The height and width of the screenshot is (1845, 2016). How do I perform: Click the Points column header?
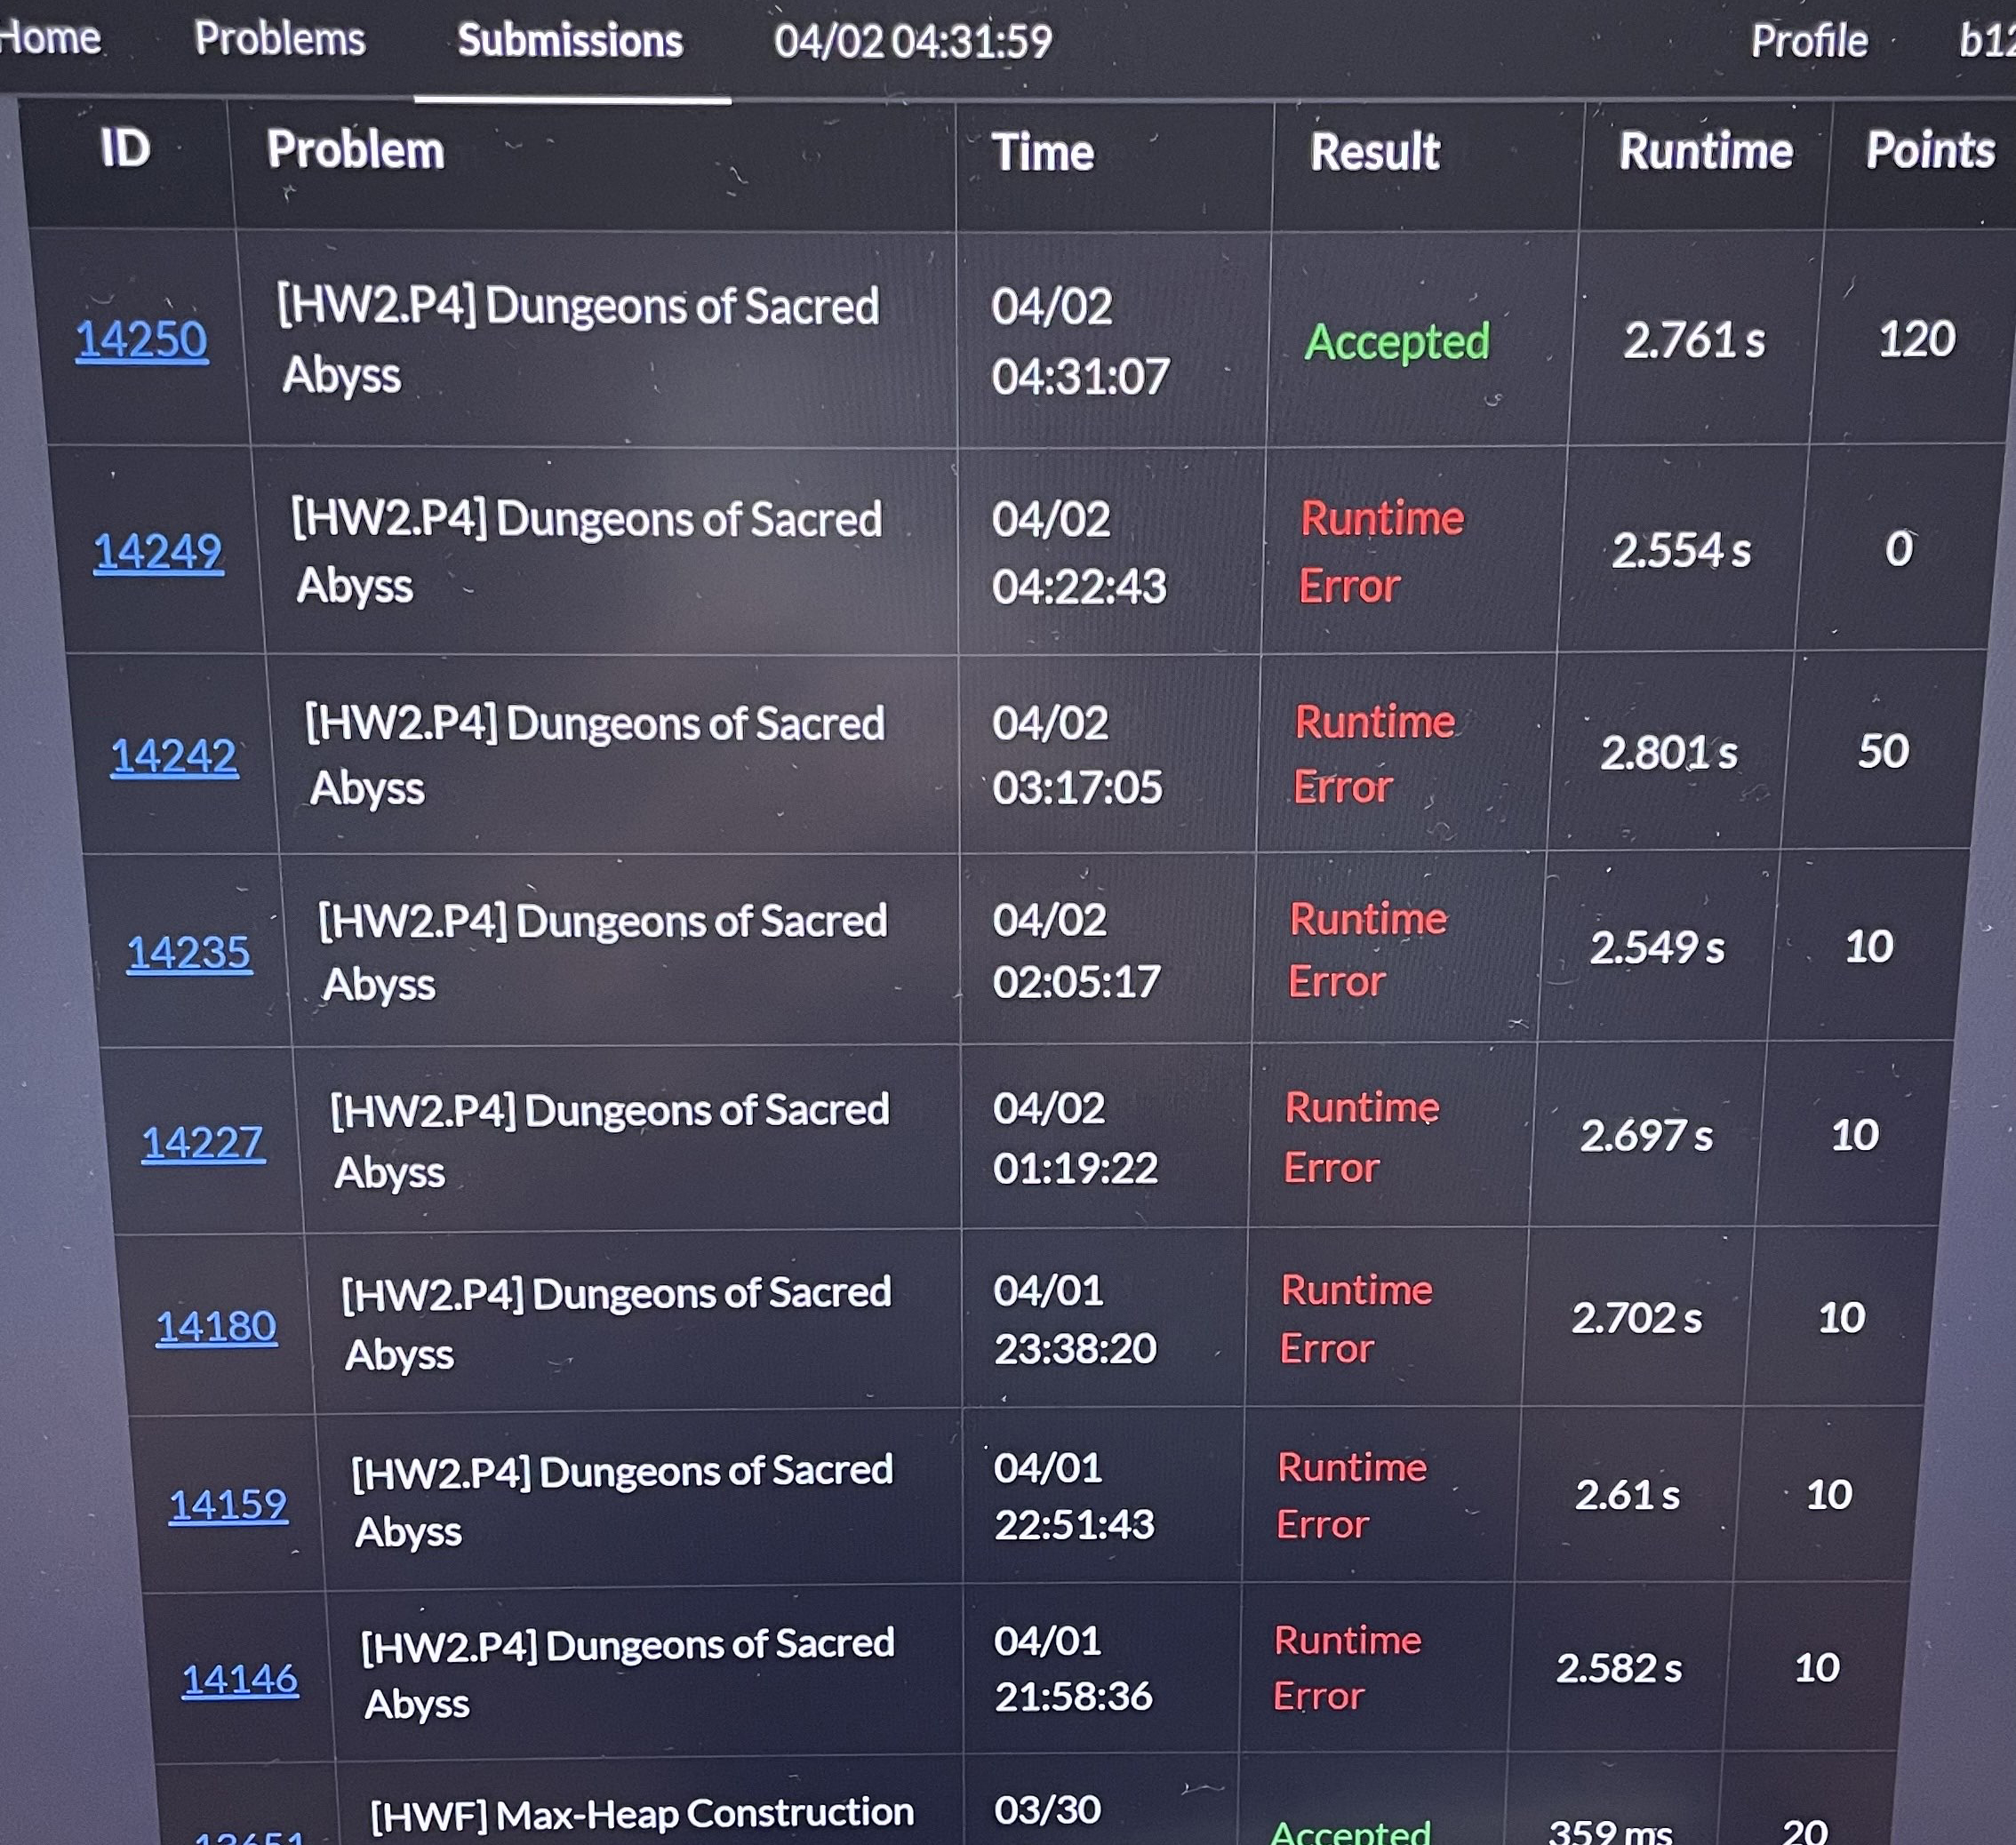point(1930,151)
